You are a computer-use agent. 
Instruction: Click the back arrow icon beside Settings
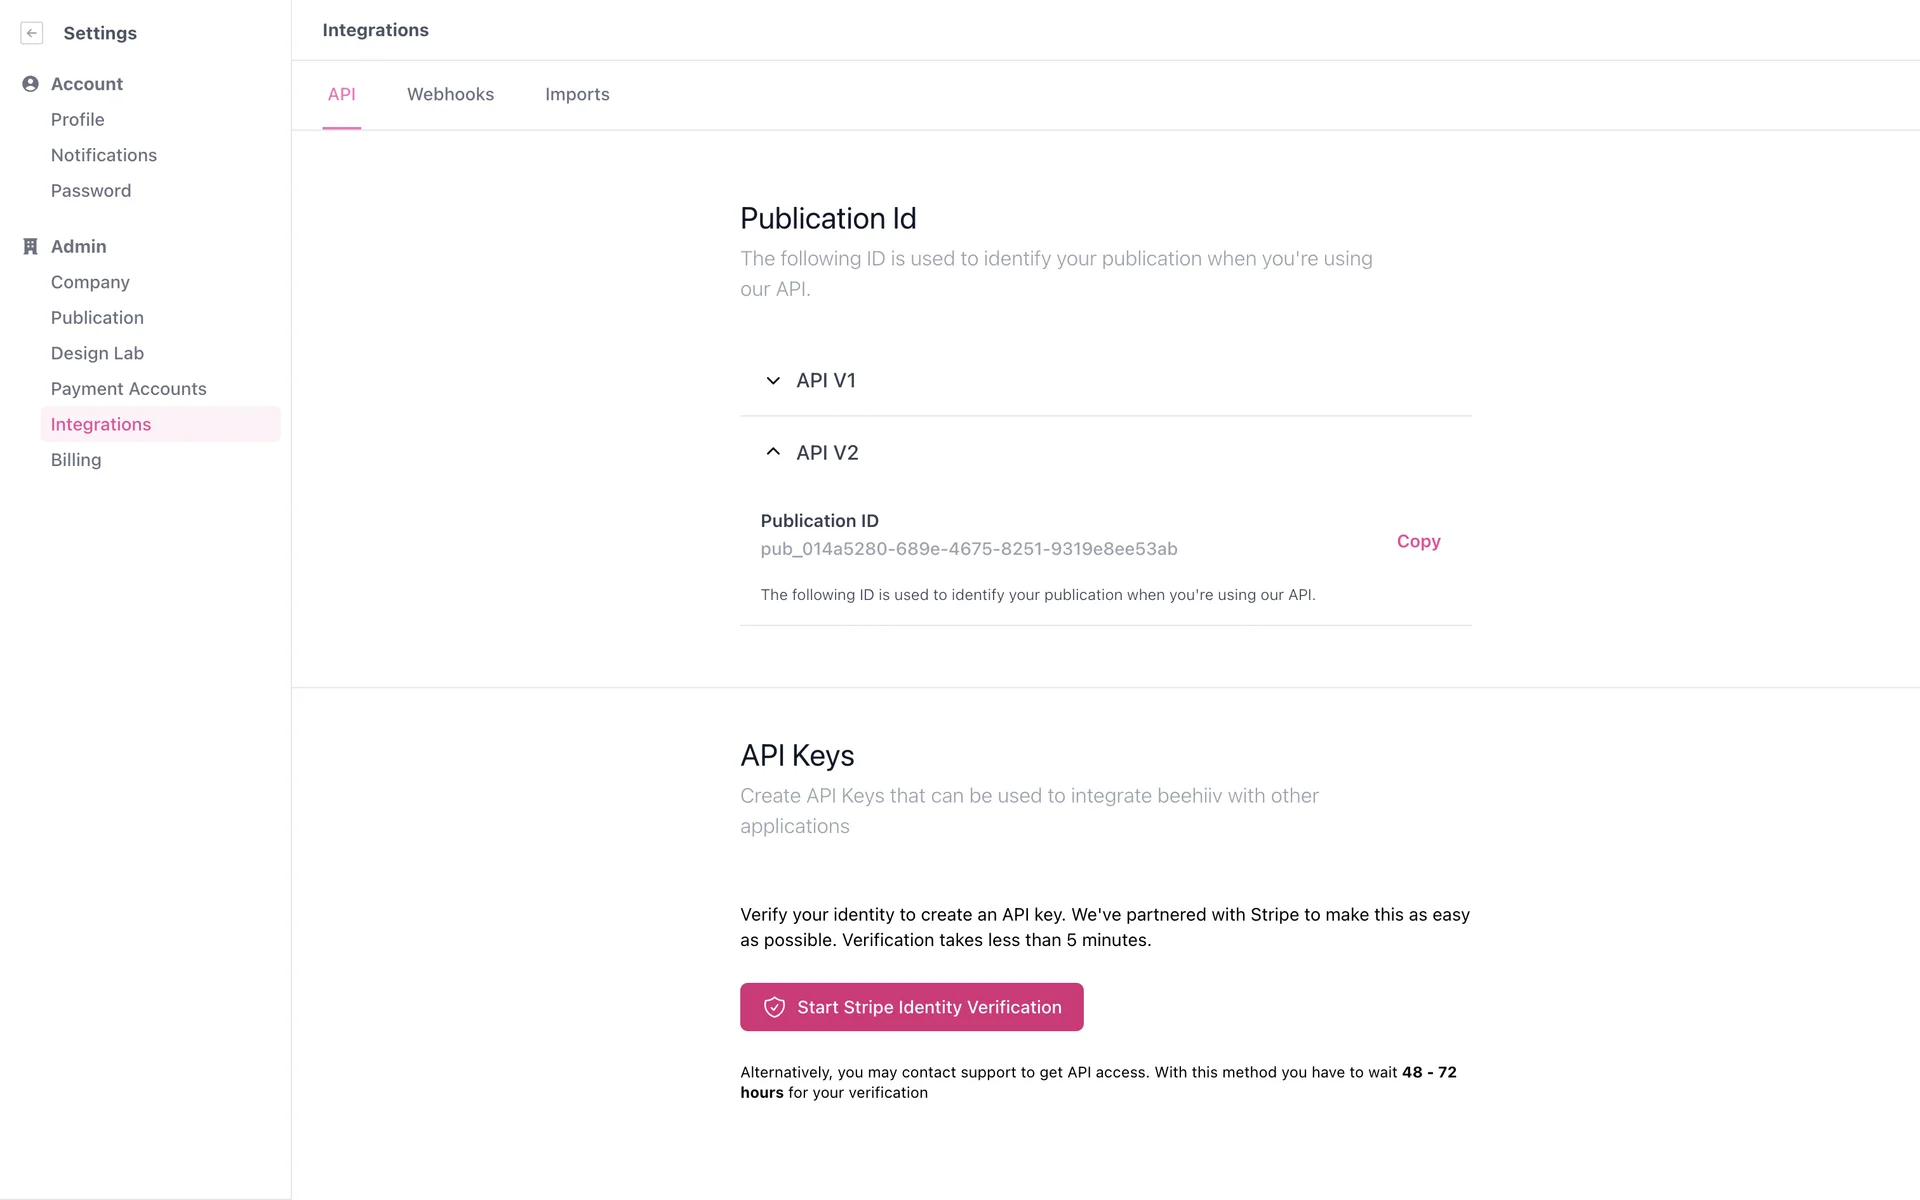[x=32, y=33]
